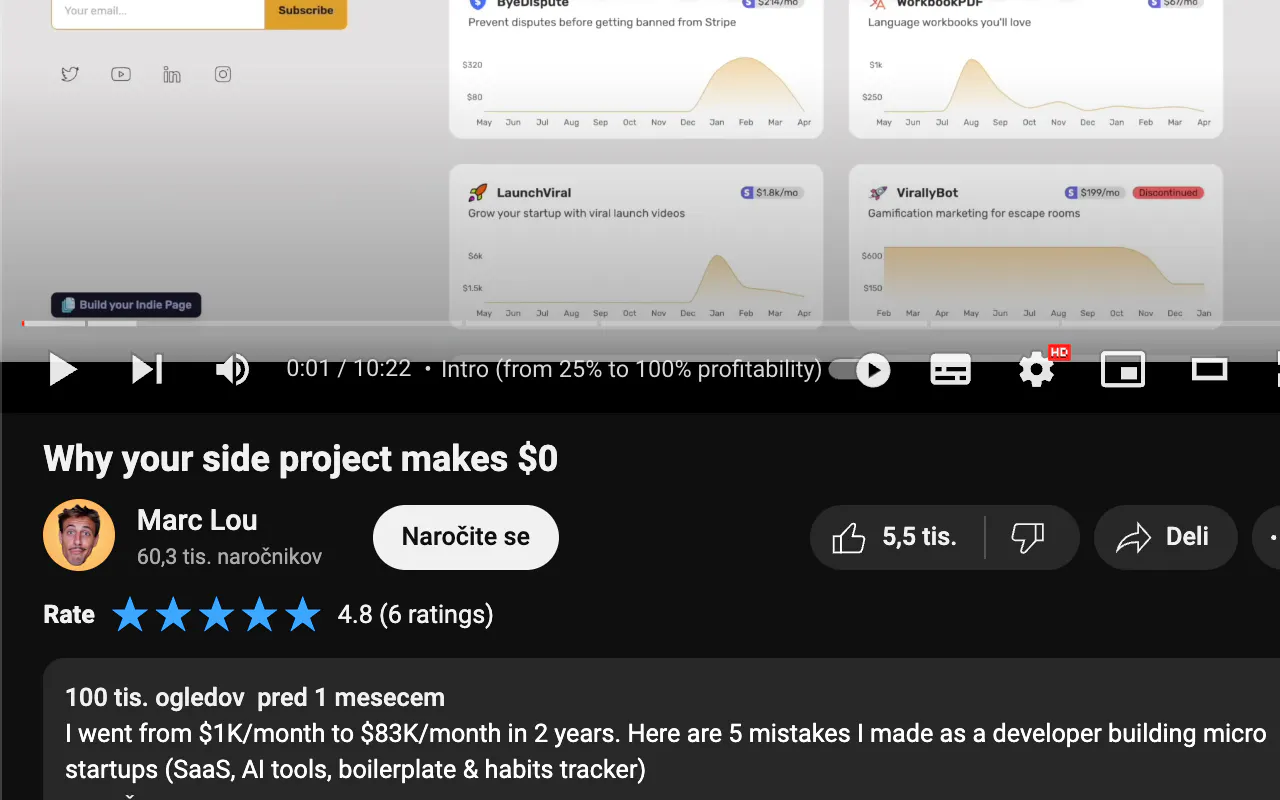The height and width of the screenshot is (800, 1280).
Task: Play the video
Action: [x=63, y=370]
